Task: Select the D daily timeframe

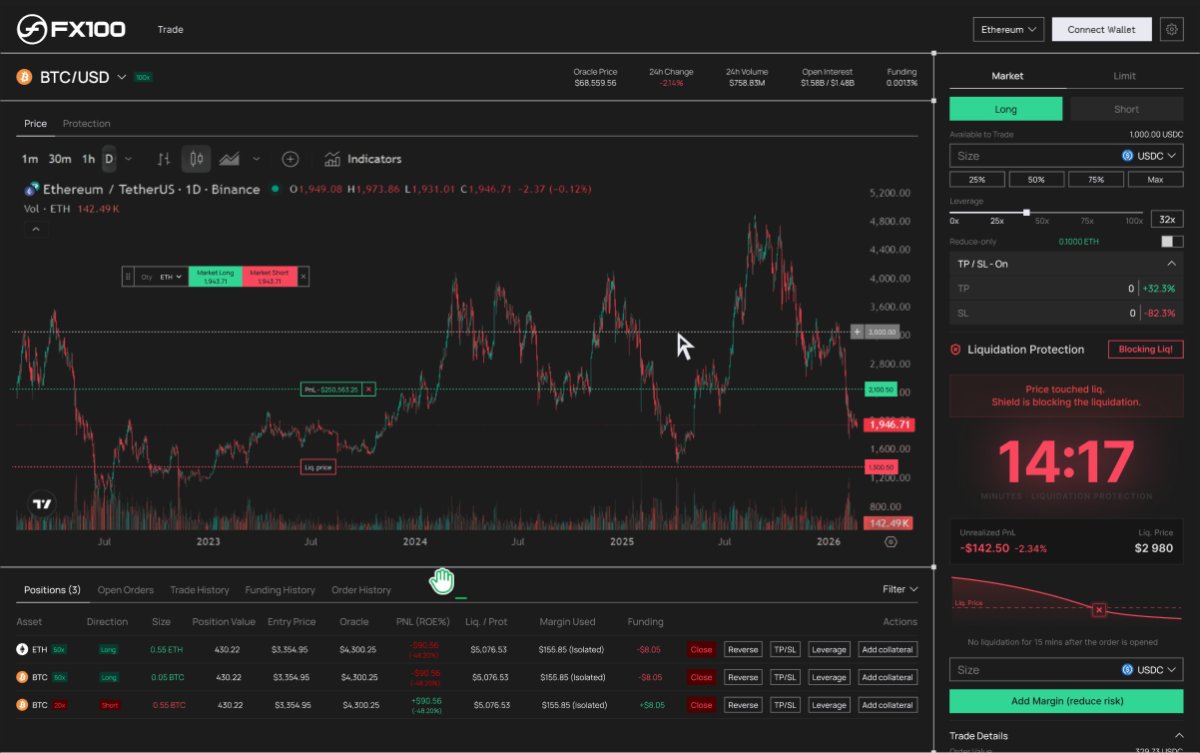Action: pos(109,159)
